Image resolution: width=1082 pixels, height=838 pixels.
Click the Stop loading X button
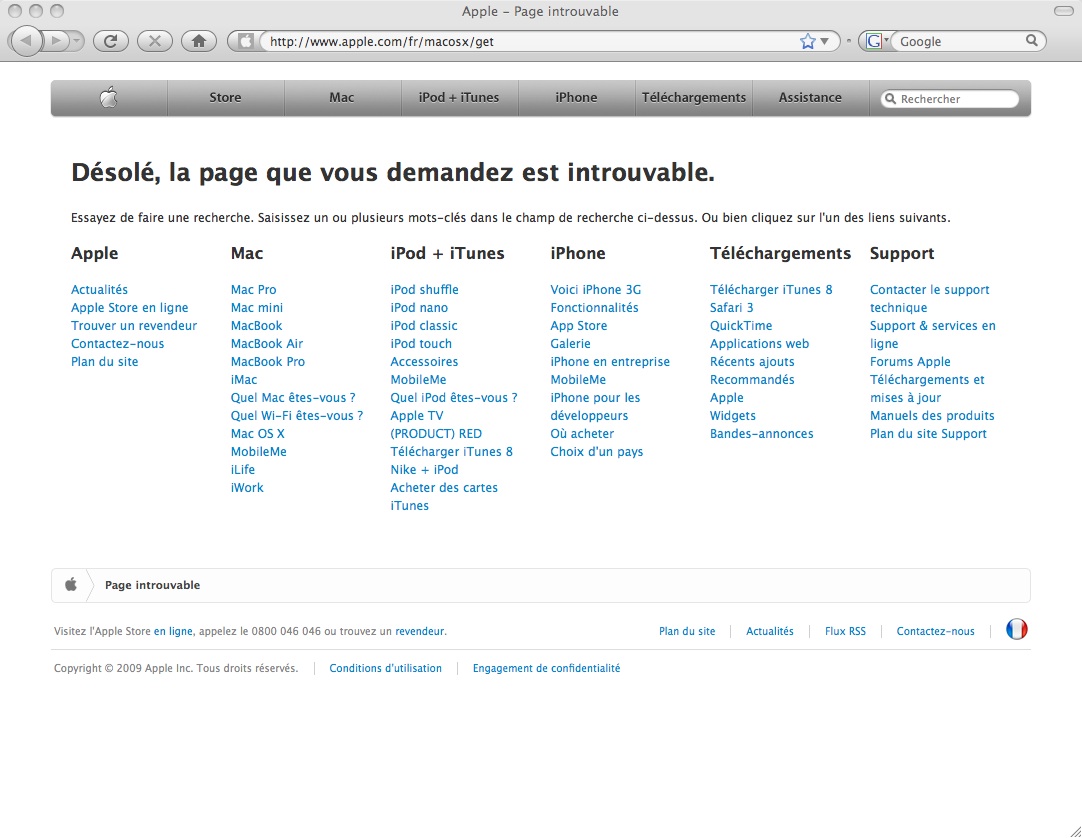[x=155, y=41]
